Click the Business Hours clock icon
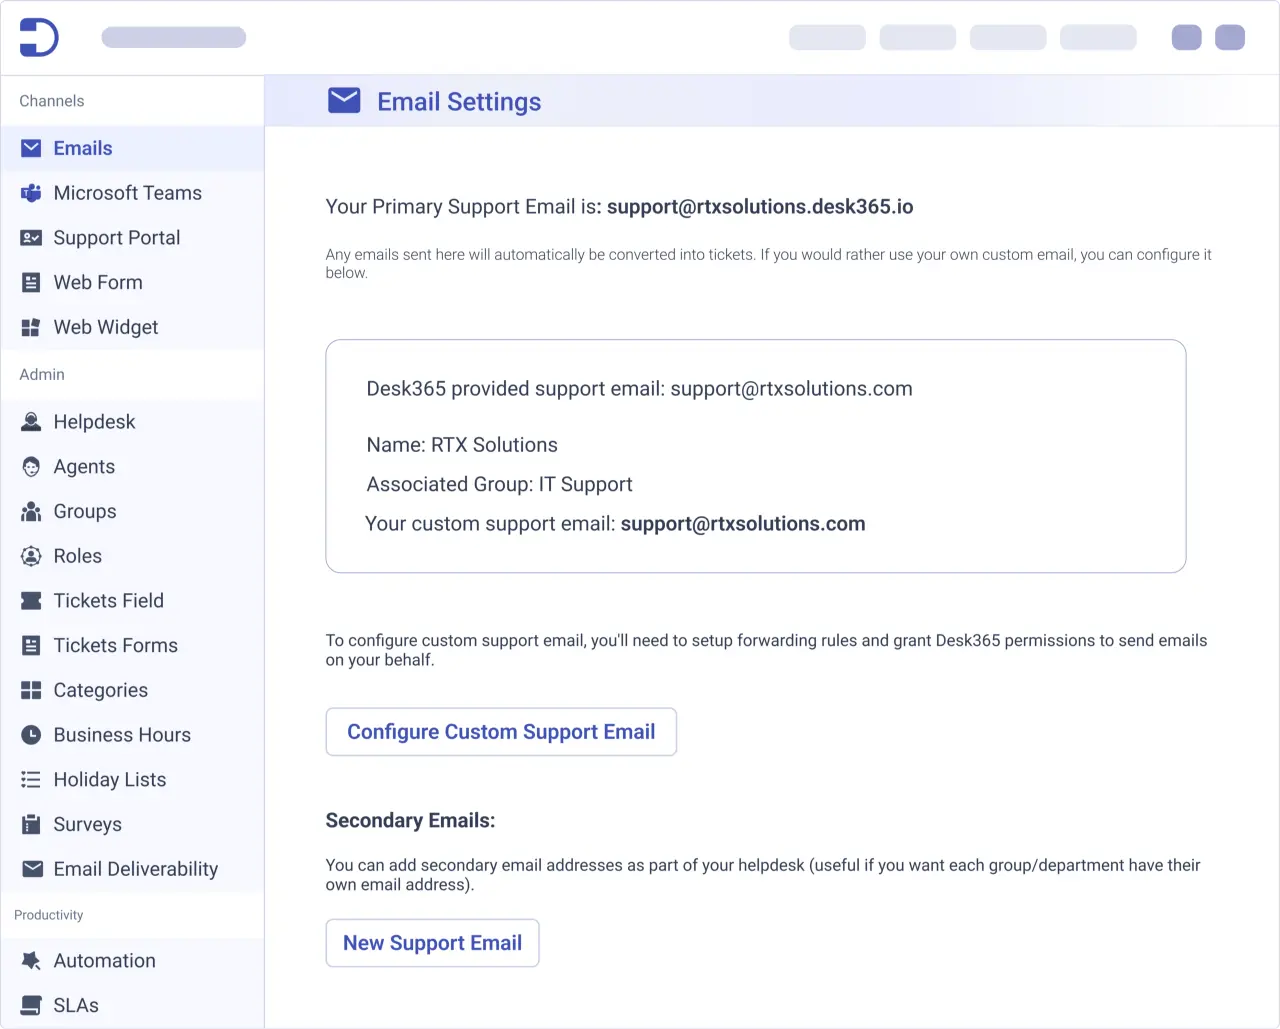 point(31,735)
